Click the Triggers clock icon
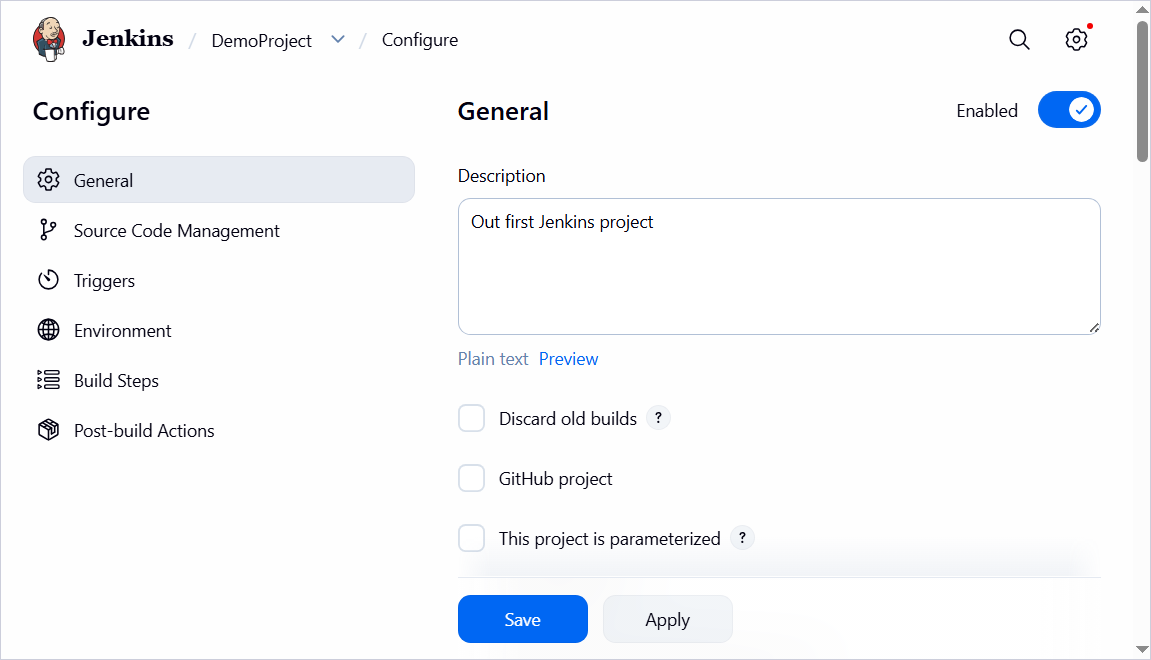This screenshot has height=660, width=1151. [x=48, y=280]
